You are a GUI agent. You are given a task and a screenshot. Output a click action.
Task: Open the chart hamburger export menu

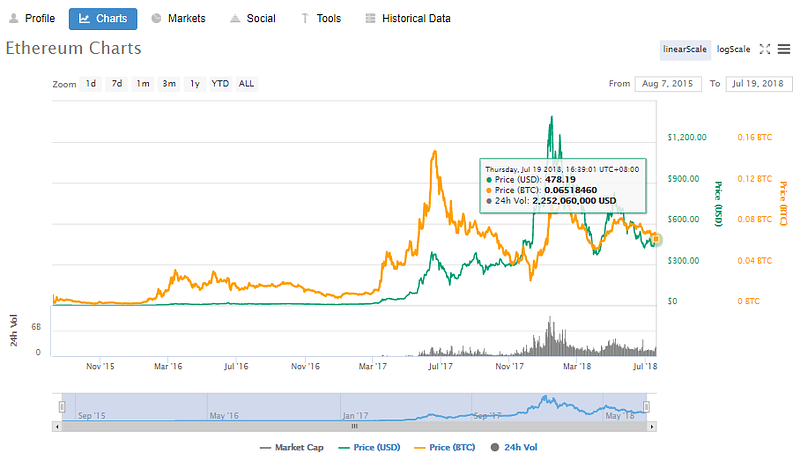pos(784,49)
